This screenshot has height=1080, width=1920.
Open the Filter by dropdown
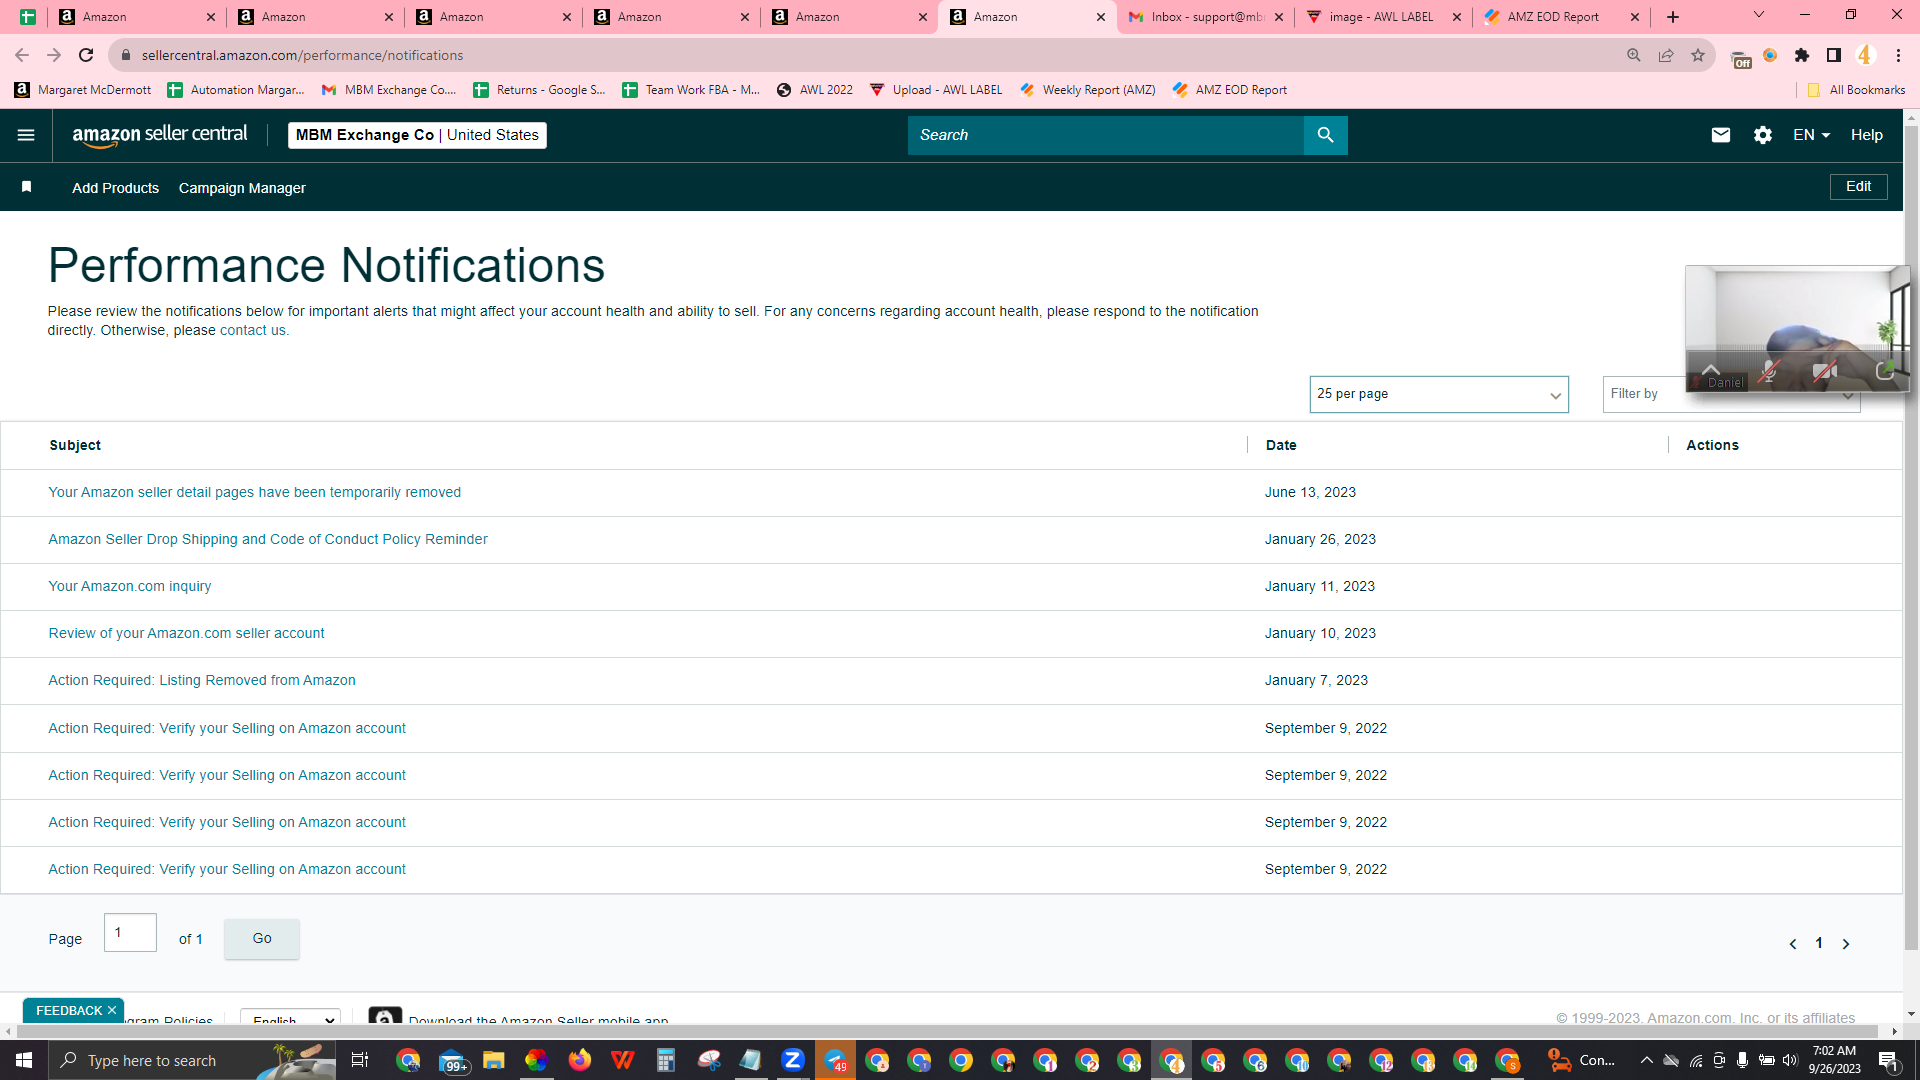(x=1731, y=394)
